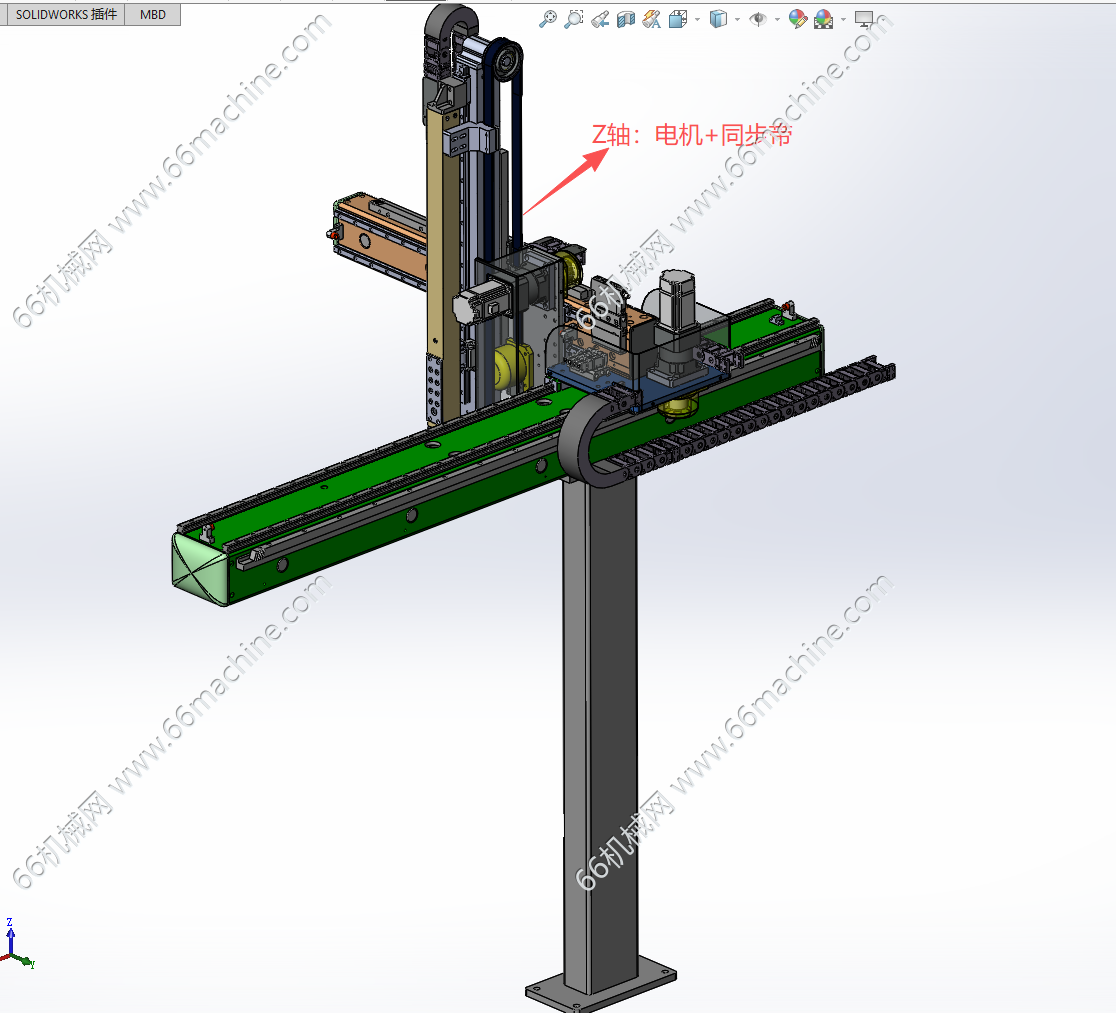Expand the View Orientation dropdown arrow
1116x1013 pixels.
pyautogui.click(x=696, y=19)
